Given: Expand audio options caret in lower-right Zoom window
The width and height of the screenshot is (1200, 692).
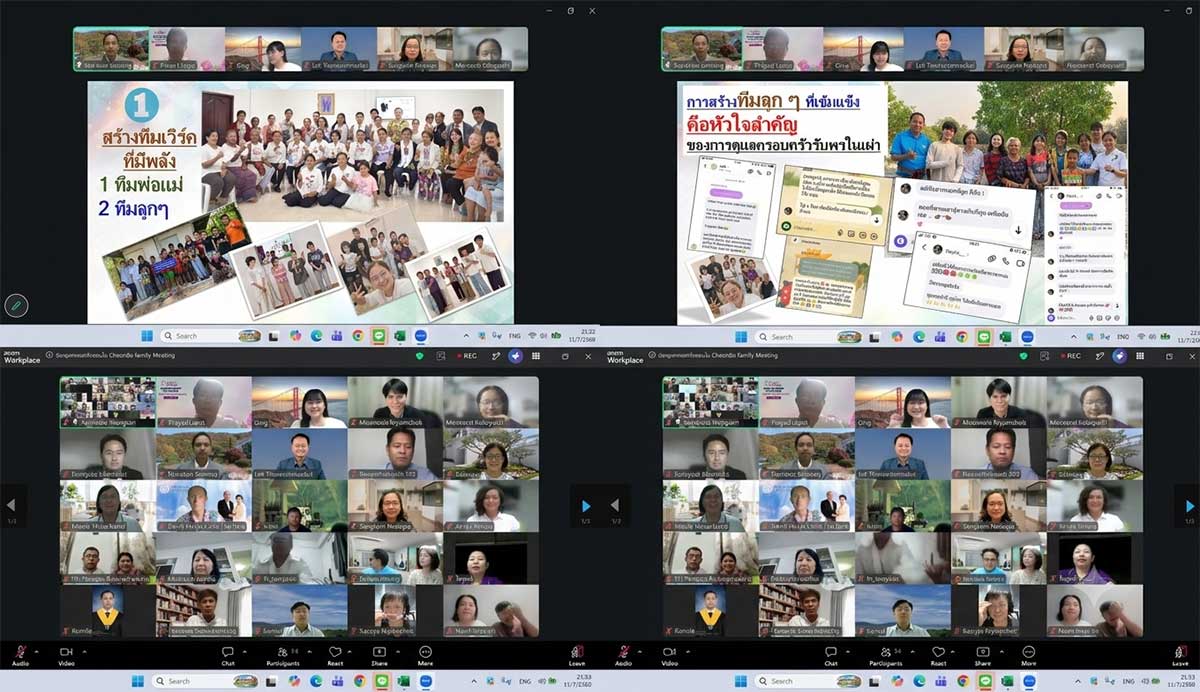Looking at the screenshot, I should point(640,651).
